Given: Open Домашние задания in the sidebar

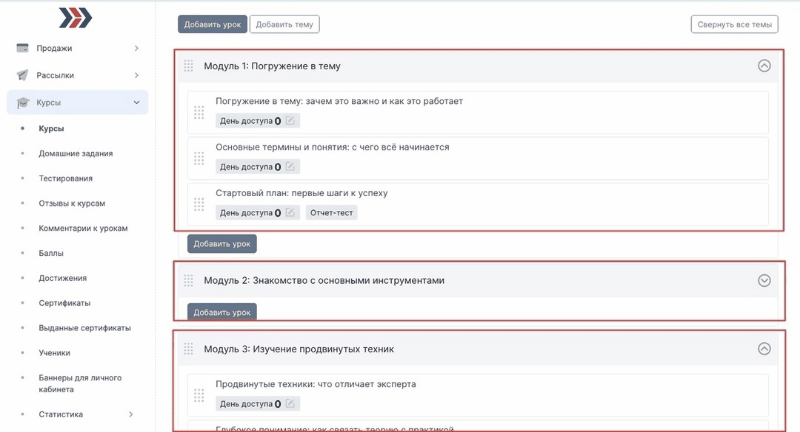Looking at the screenshot, I should (x=75, y=154).
